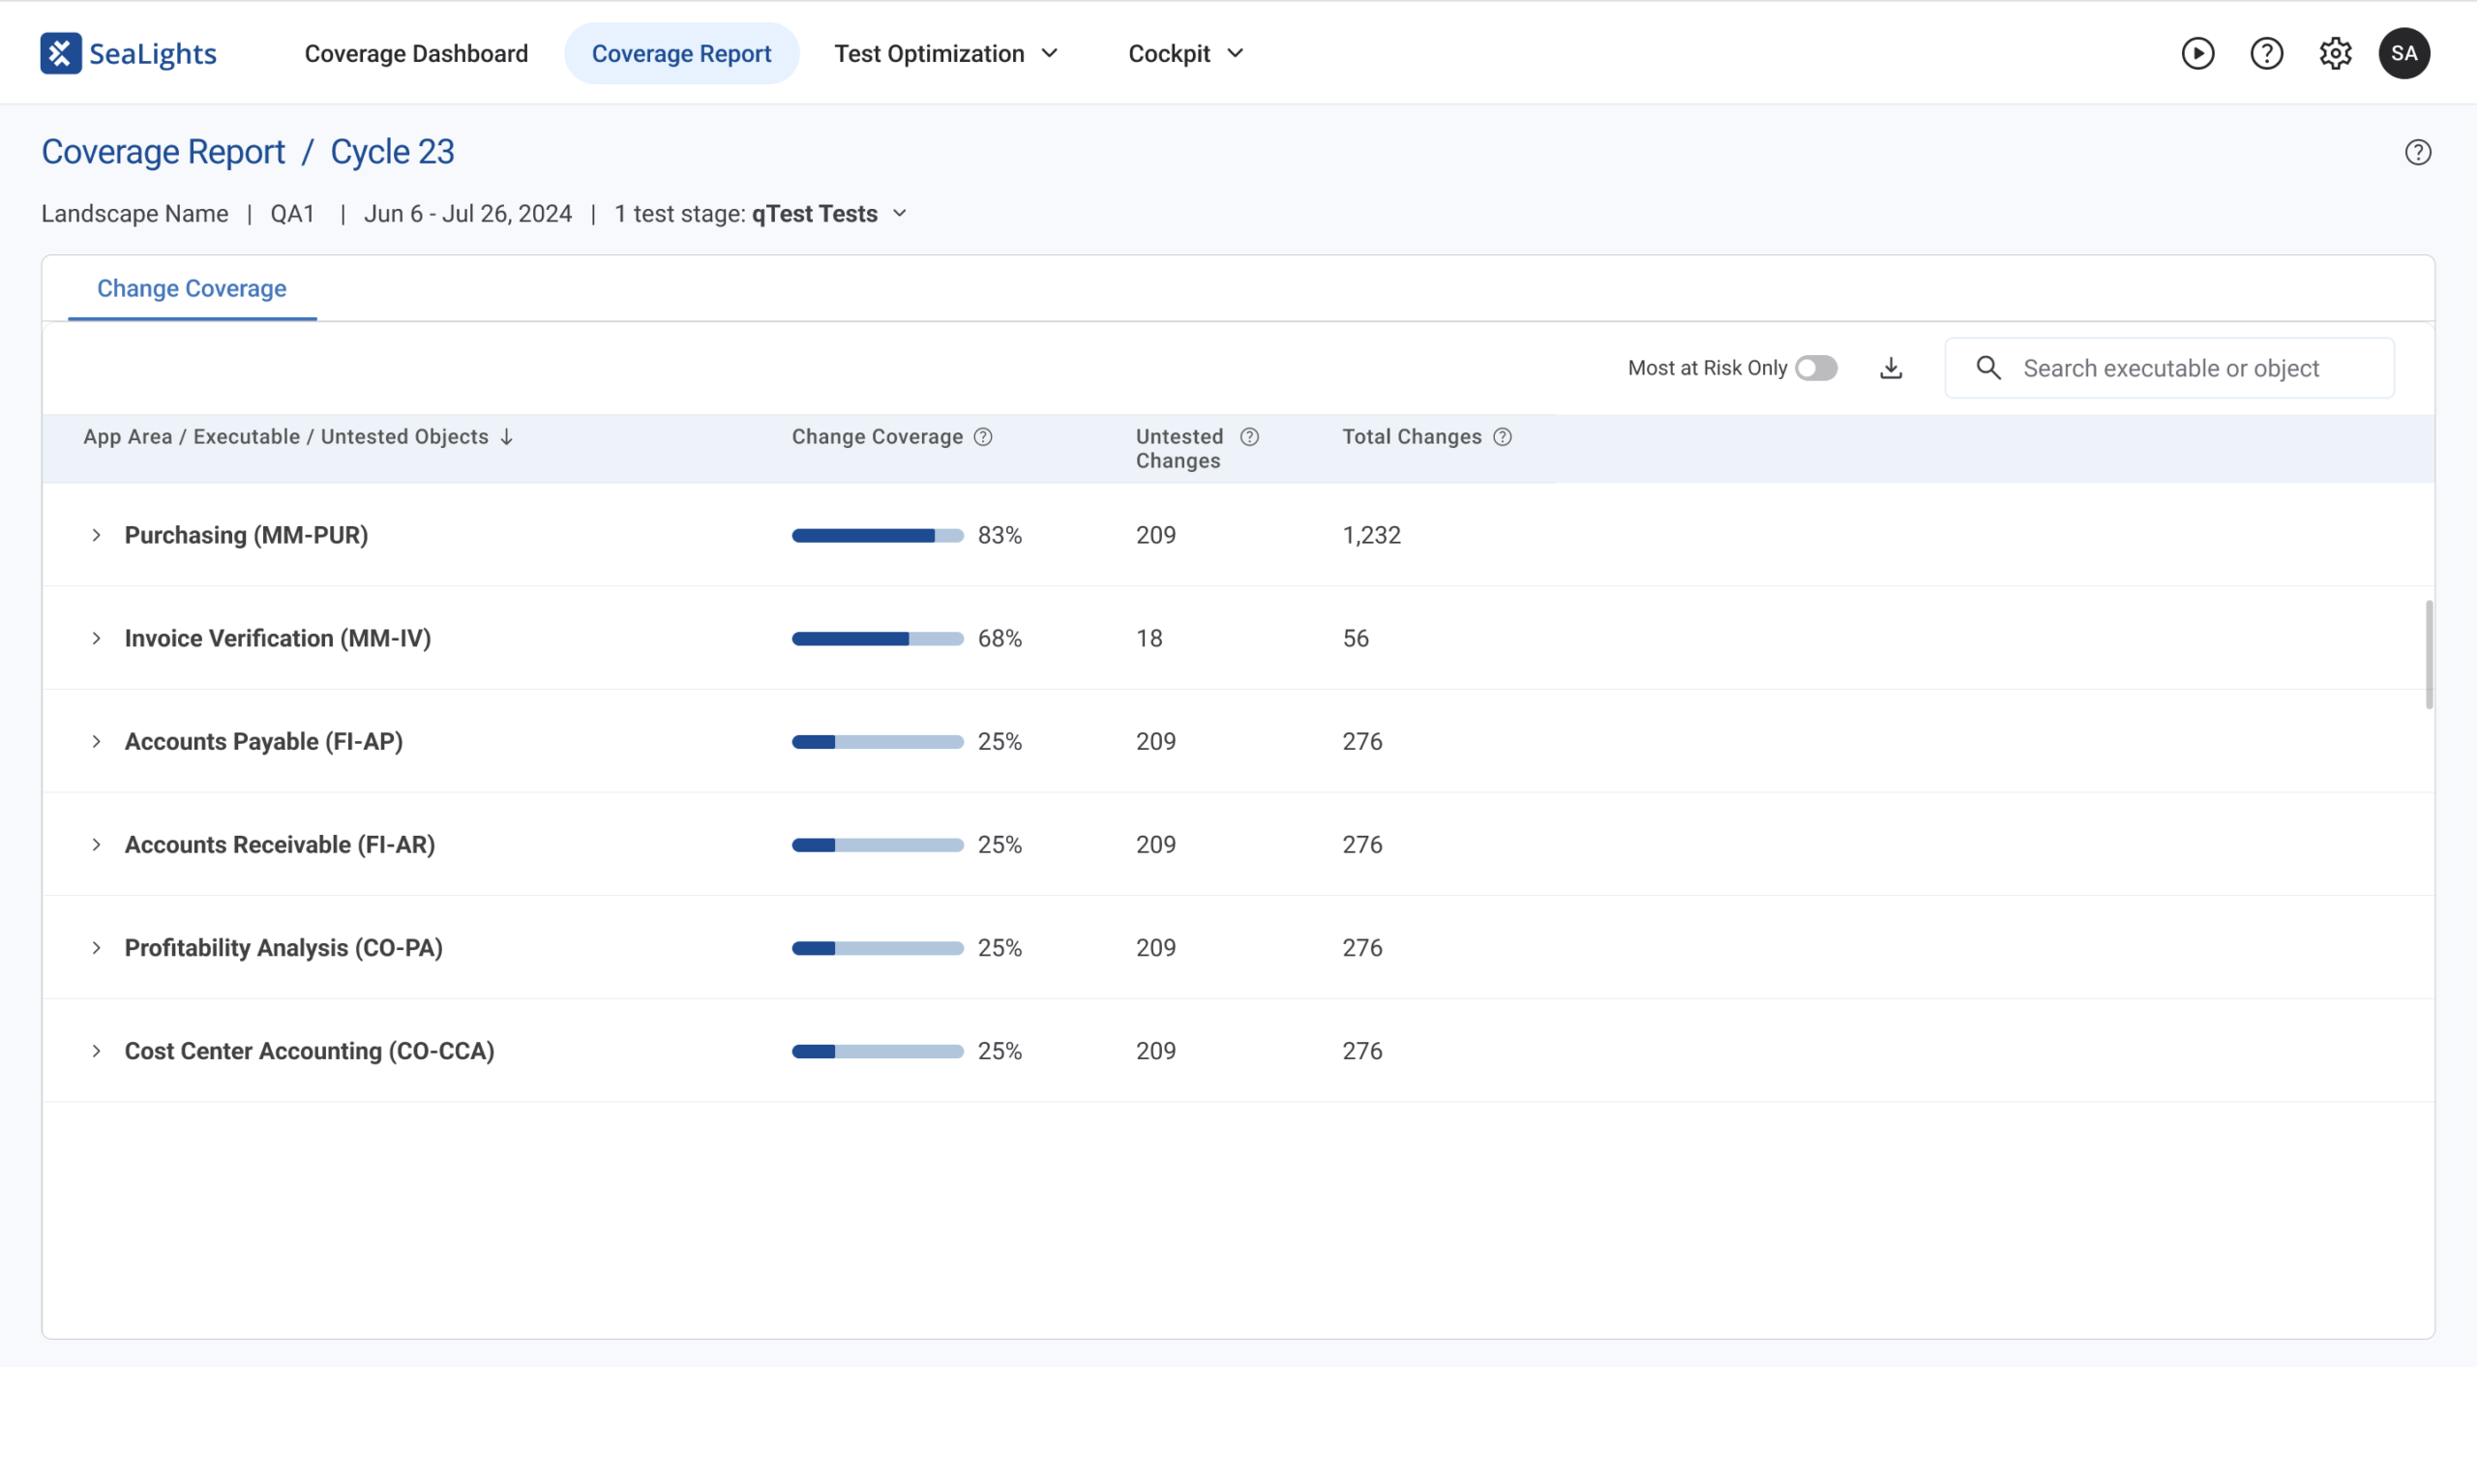
Task: Open the settings gear icon
Action: (x=2335, y=53)
